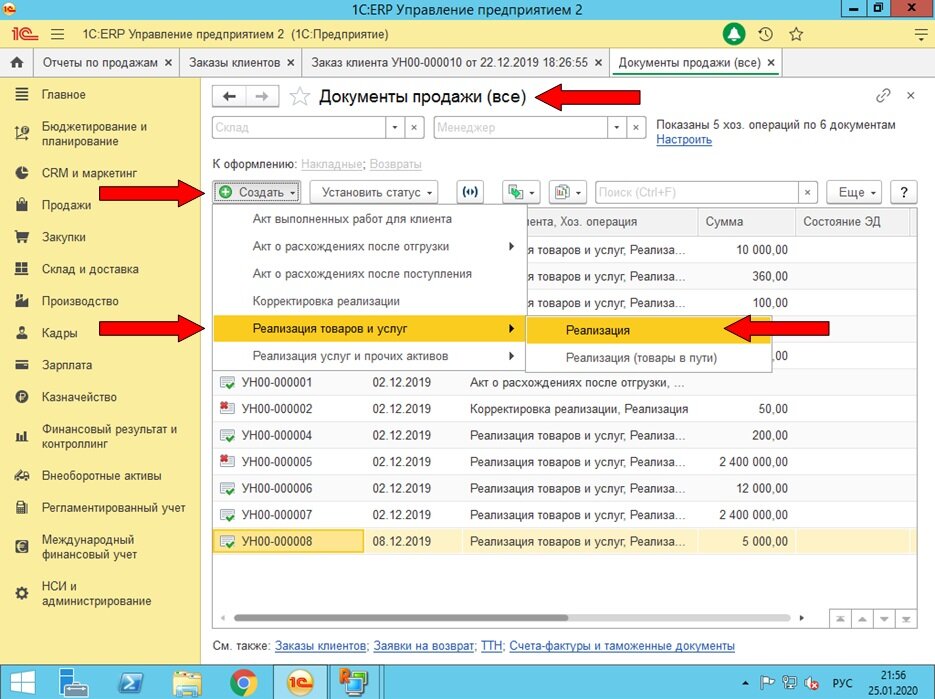Click the help question mark button
Image resolution: width=935 pixels, height=699 pixels.
click(903, 192)
